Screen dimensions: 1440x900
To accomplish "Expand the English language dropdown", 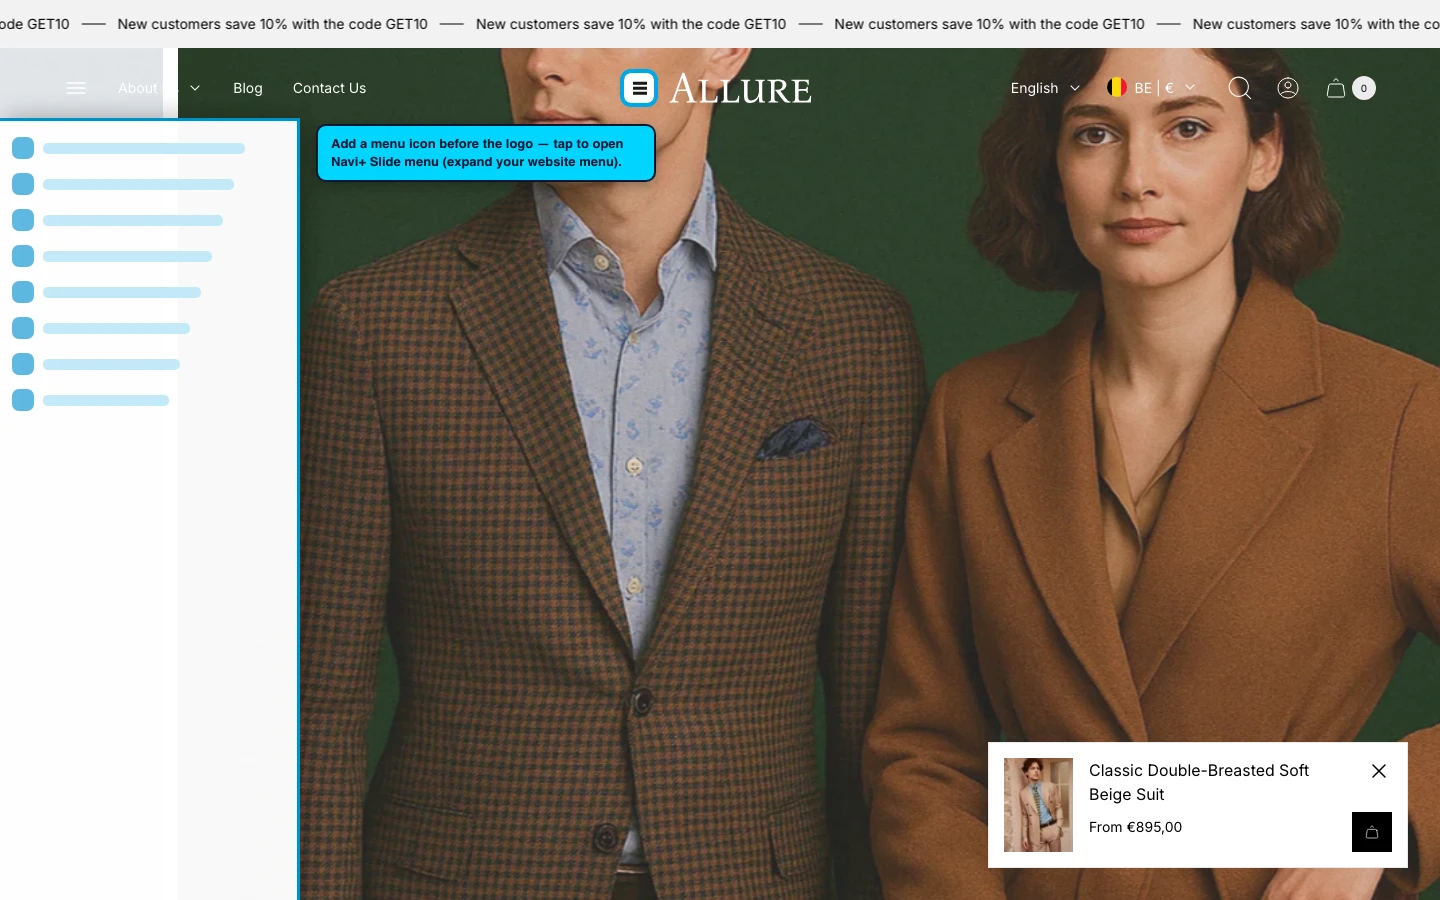I will (x=1045, y=88).
